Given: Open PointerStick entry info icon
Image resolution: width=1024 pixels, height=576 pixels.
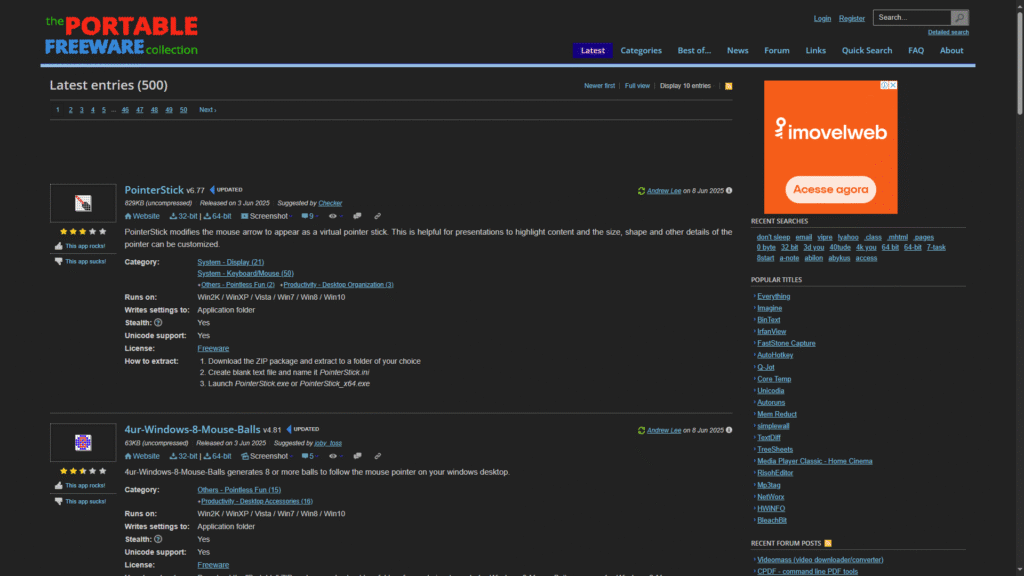Looking at the screenshot, I should coord(729,191).
